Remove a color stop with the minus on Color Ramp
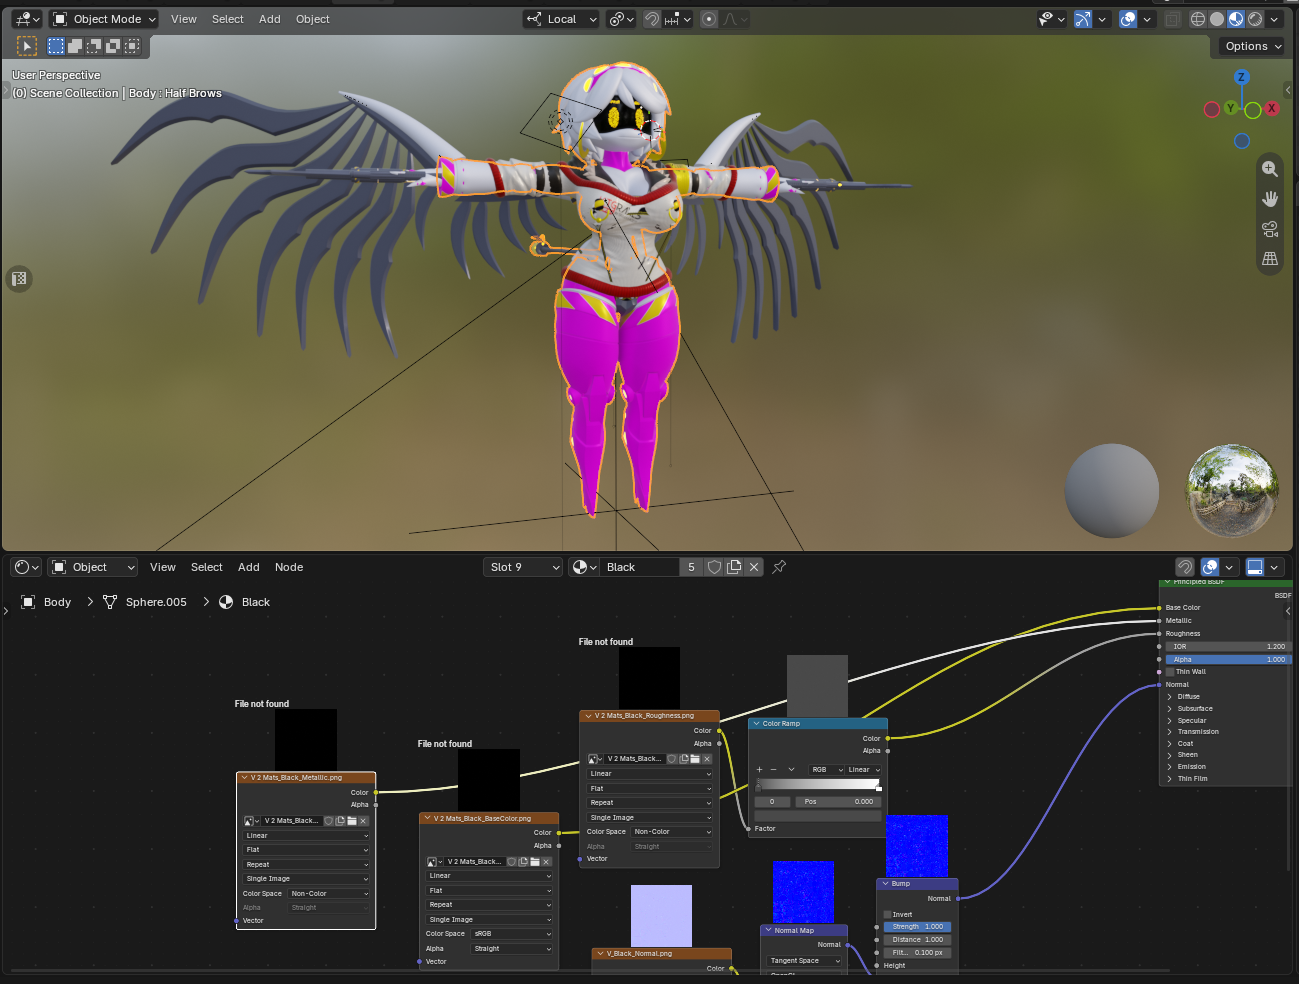1299x984 pixels. (x=773, y=770)
